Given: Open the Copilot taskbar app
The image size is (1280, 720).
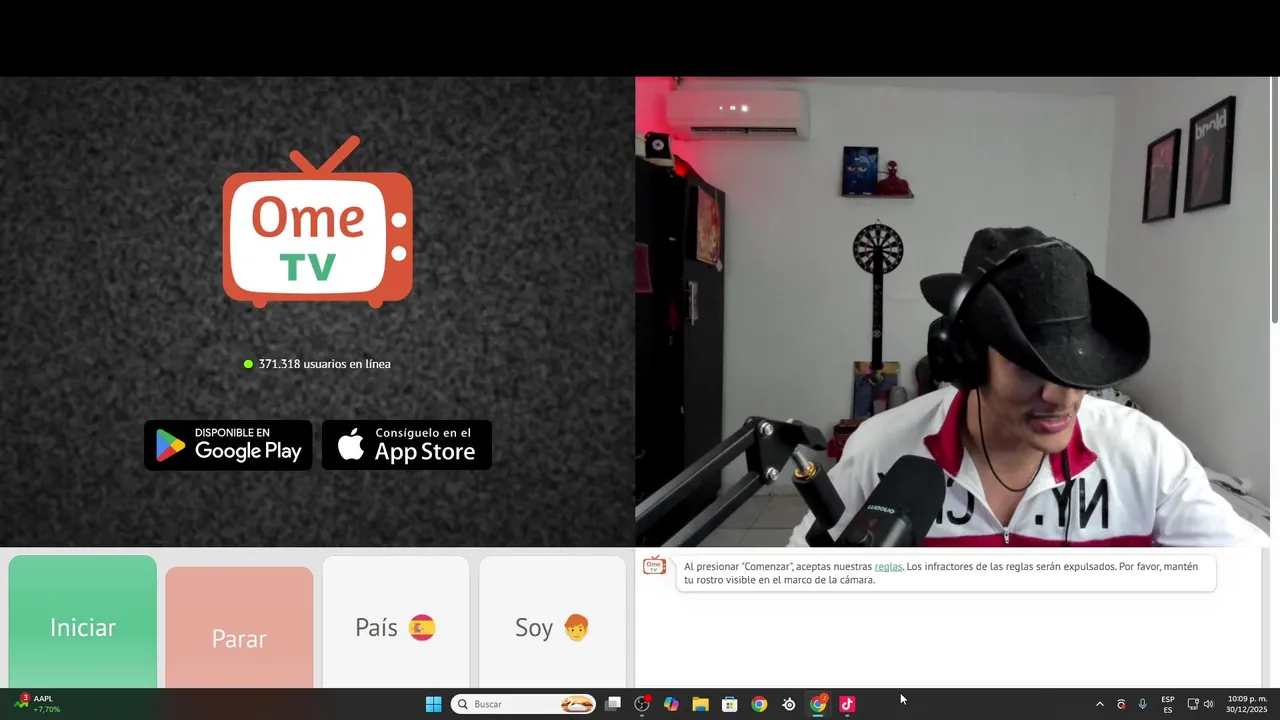Looking at the screenshot, I should (671, 704).
